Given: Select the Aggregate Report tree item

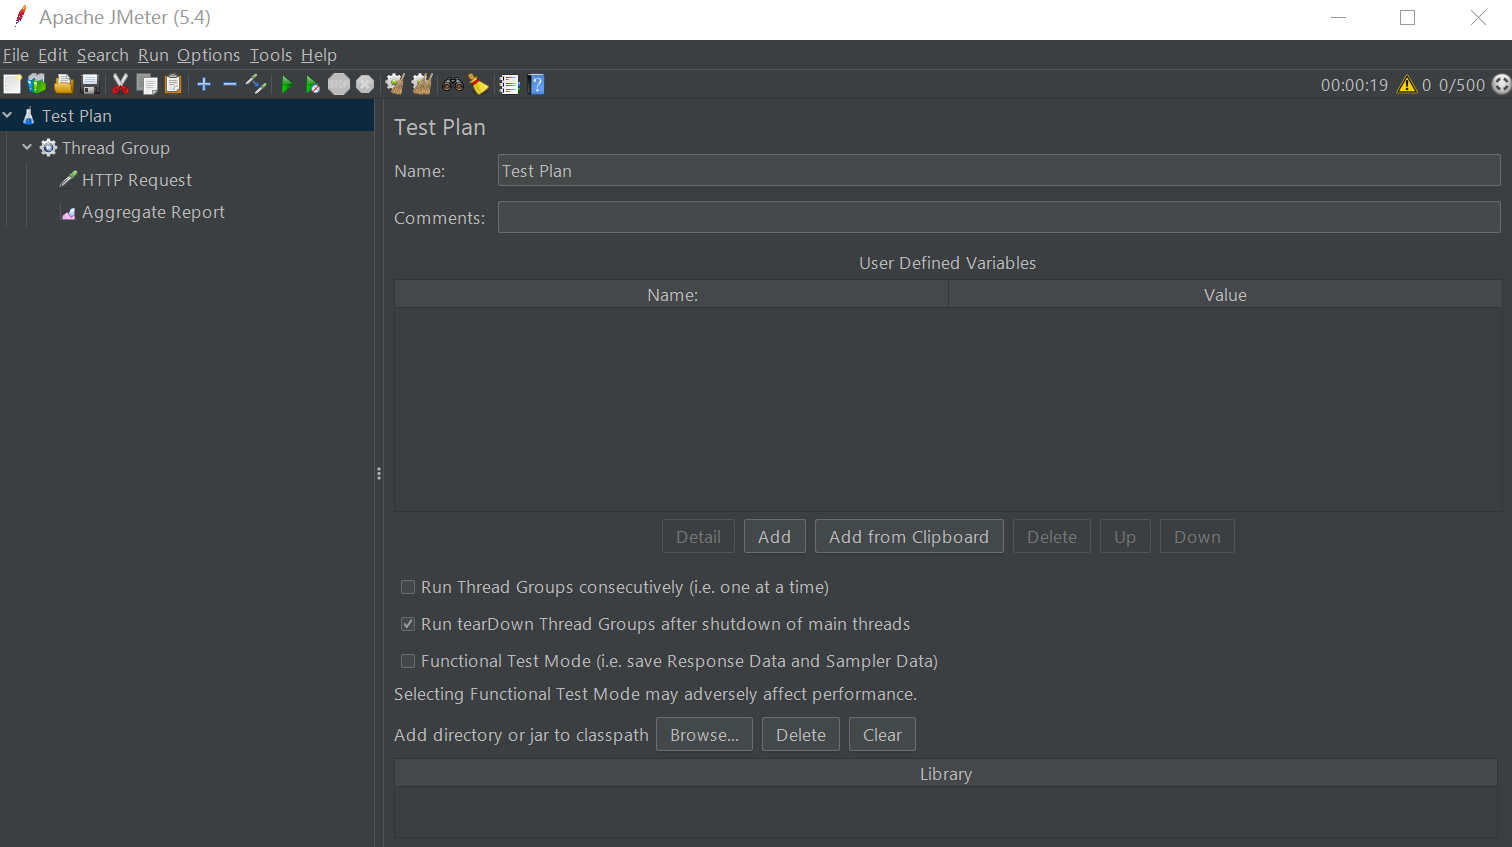Looking at the screenshot, I should [153, 212].
